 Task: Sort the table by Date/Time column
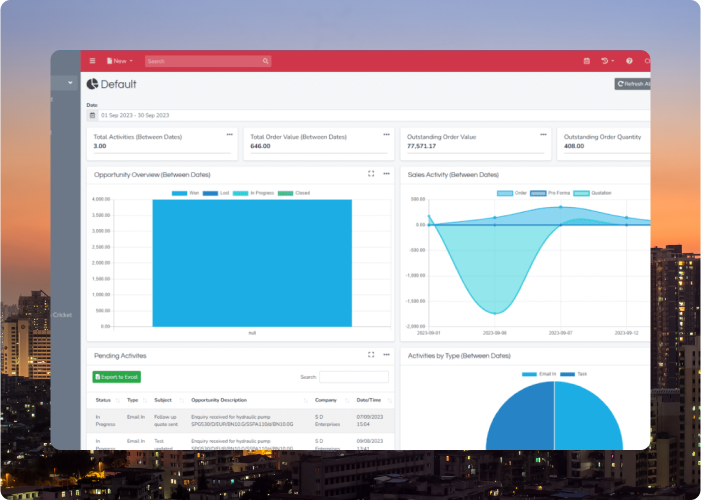374,400
